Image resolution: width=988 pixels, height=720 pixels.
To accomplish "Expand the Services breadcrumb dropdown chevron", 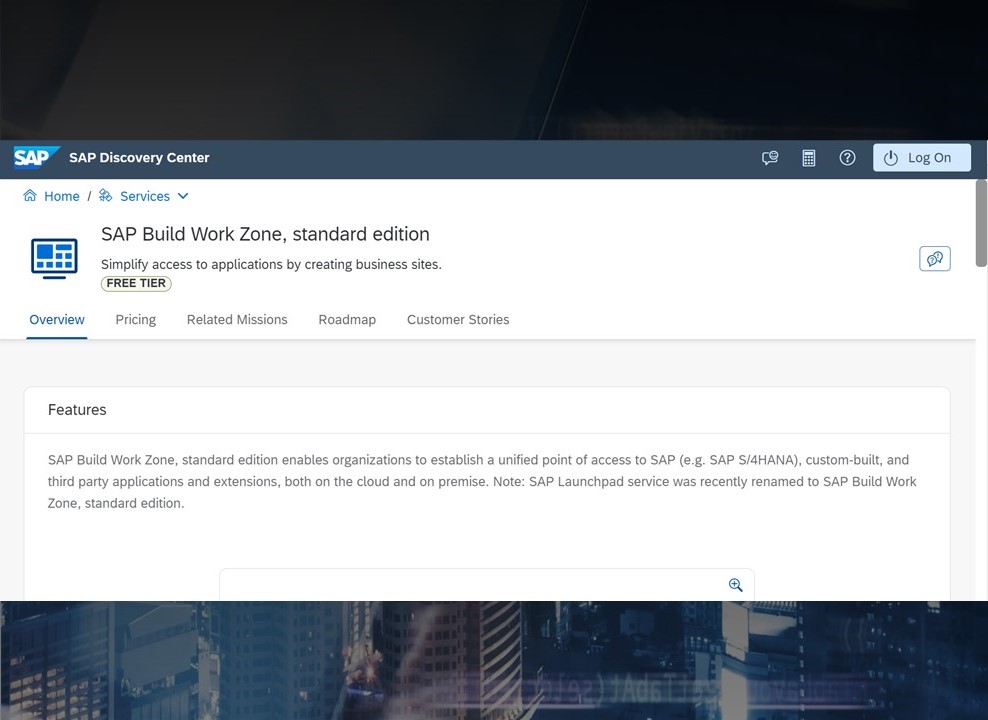I will pyautogui.click(x=183, y=196).
